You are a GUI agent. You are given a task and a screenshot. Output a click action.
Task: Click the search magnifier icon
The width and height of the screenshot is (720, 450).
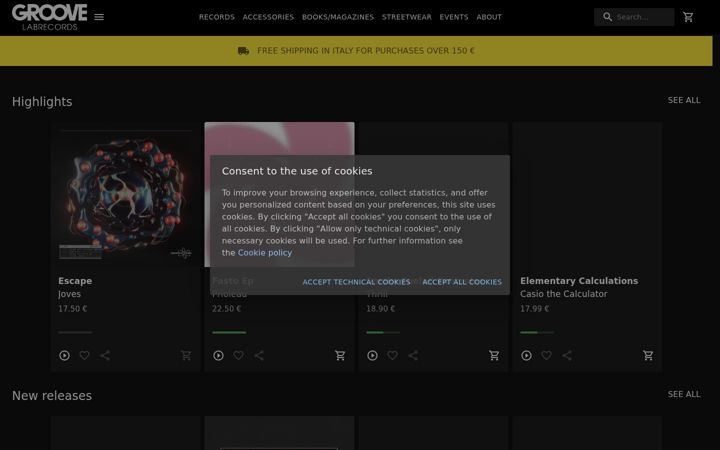608,17
